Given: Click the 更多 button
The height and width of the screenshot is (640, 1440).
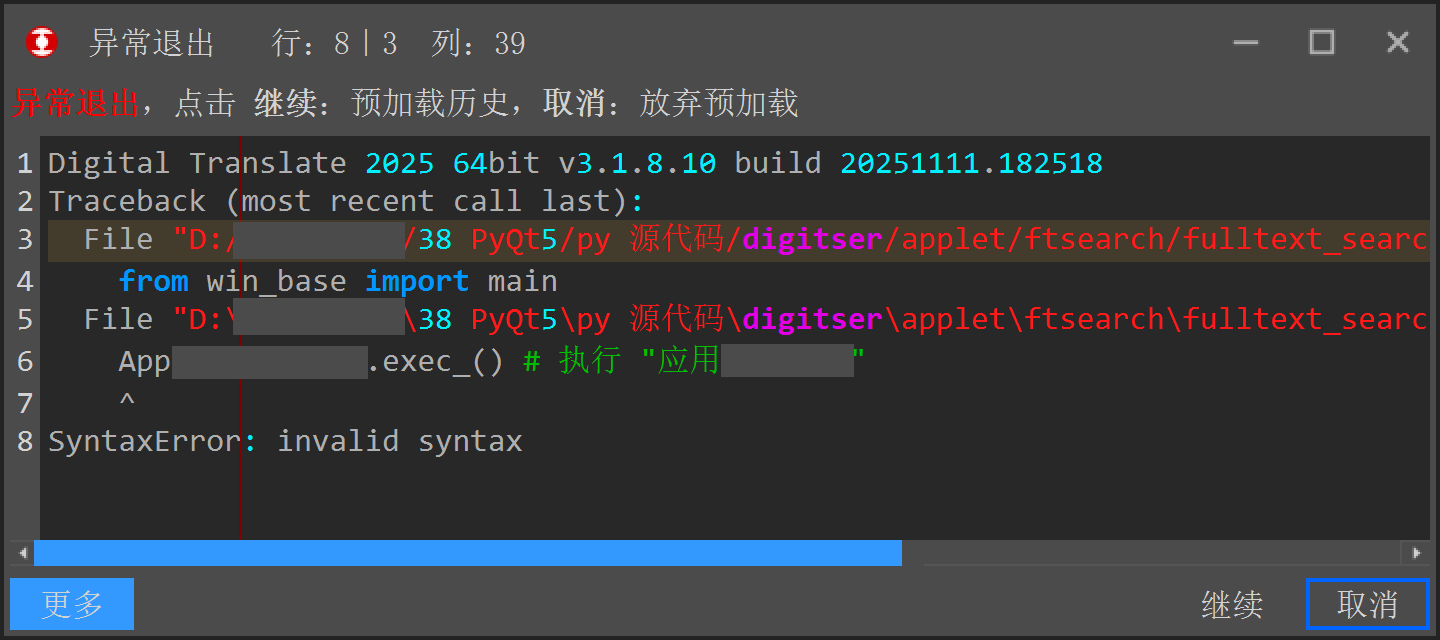Looking at the screenshot, I should [x=72, y=604].
